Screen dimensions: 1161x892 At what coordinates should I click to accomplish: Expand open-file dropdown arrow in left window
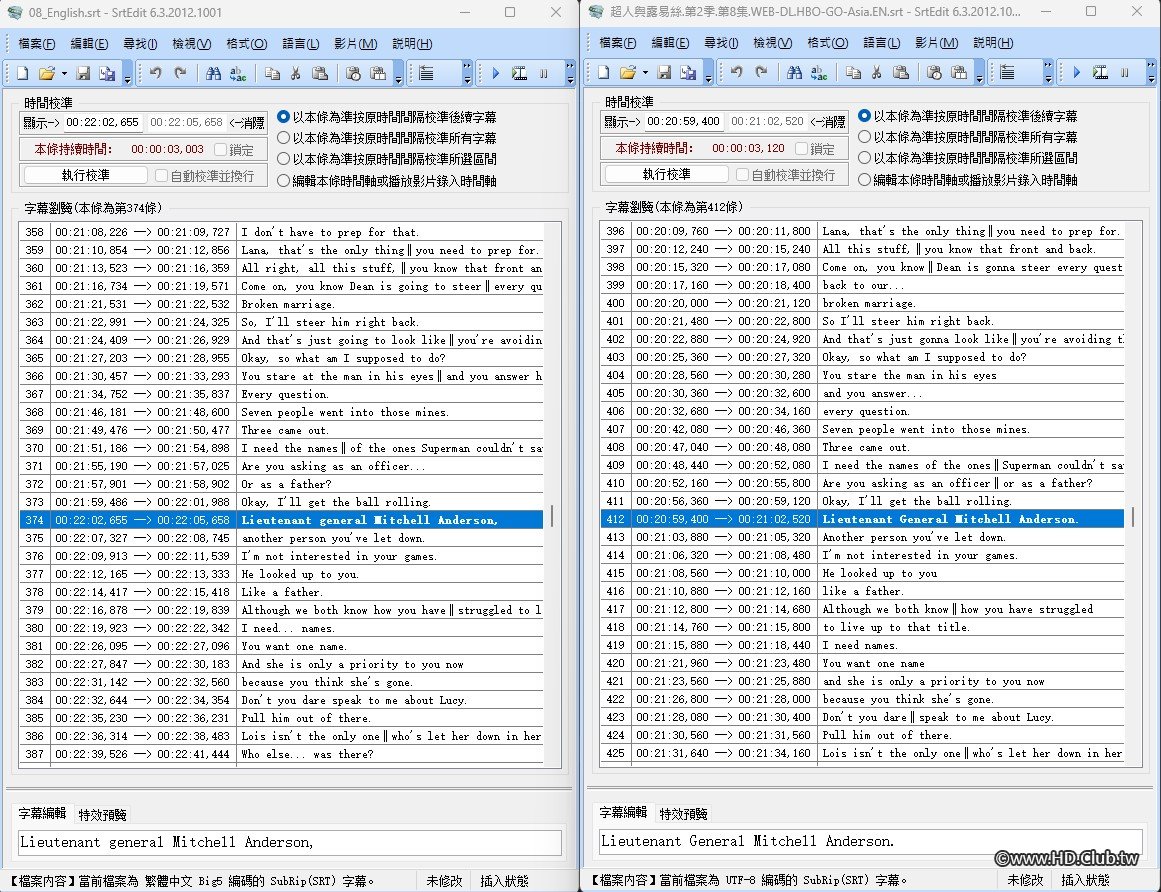(x=64, y=73)
